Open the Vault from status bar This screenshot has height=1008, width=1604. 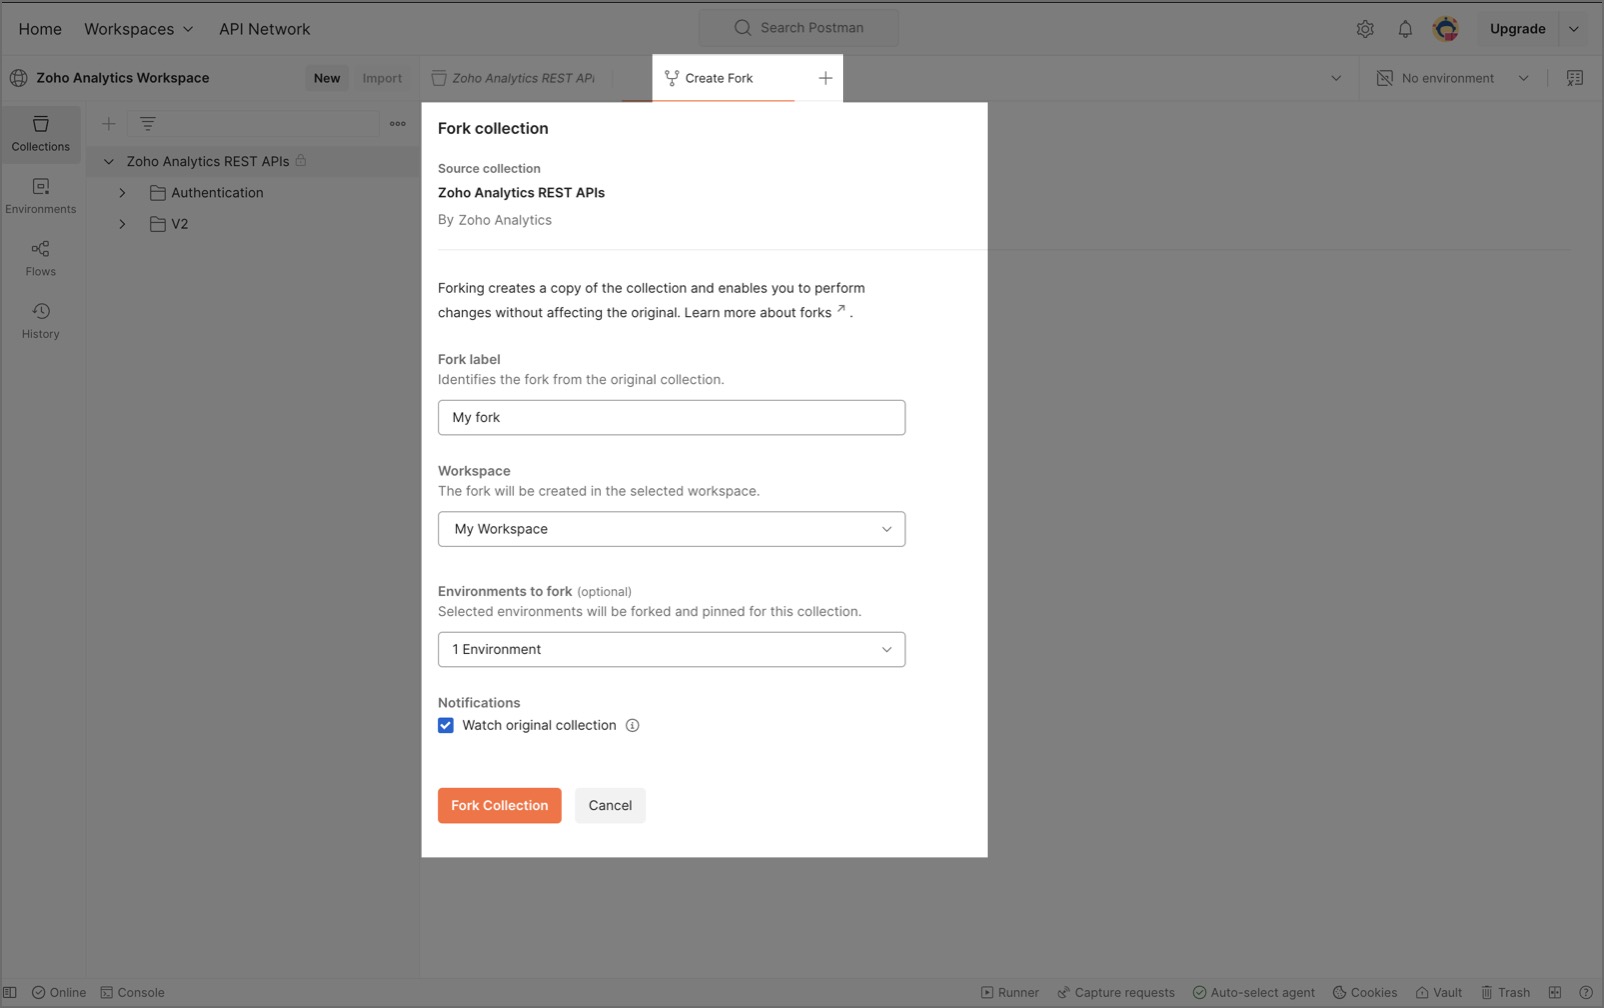tap(1438, 993)
